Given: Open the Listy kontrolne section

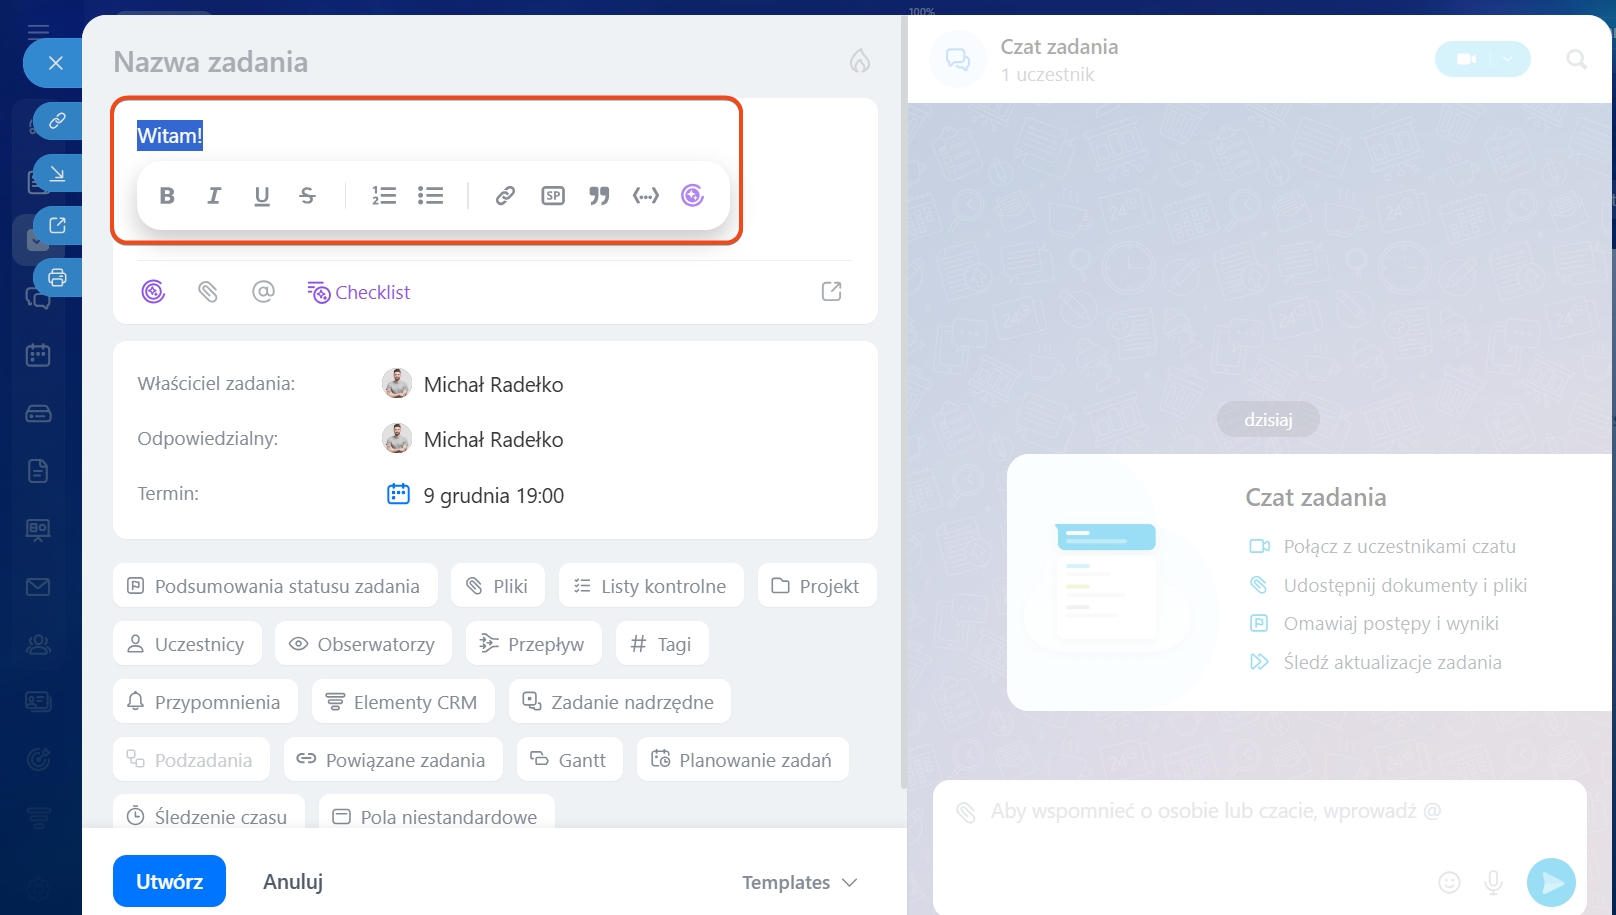Looking at the screenshot, I should click(651, 586).
